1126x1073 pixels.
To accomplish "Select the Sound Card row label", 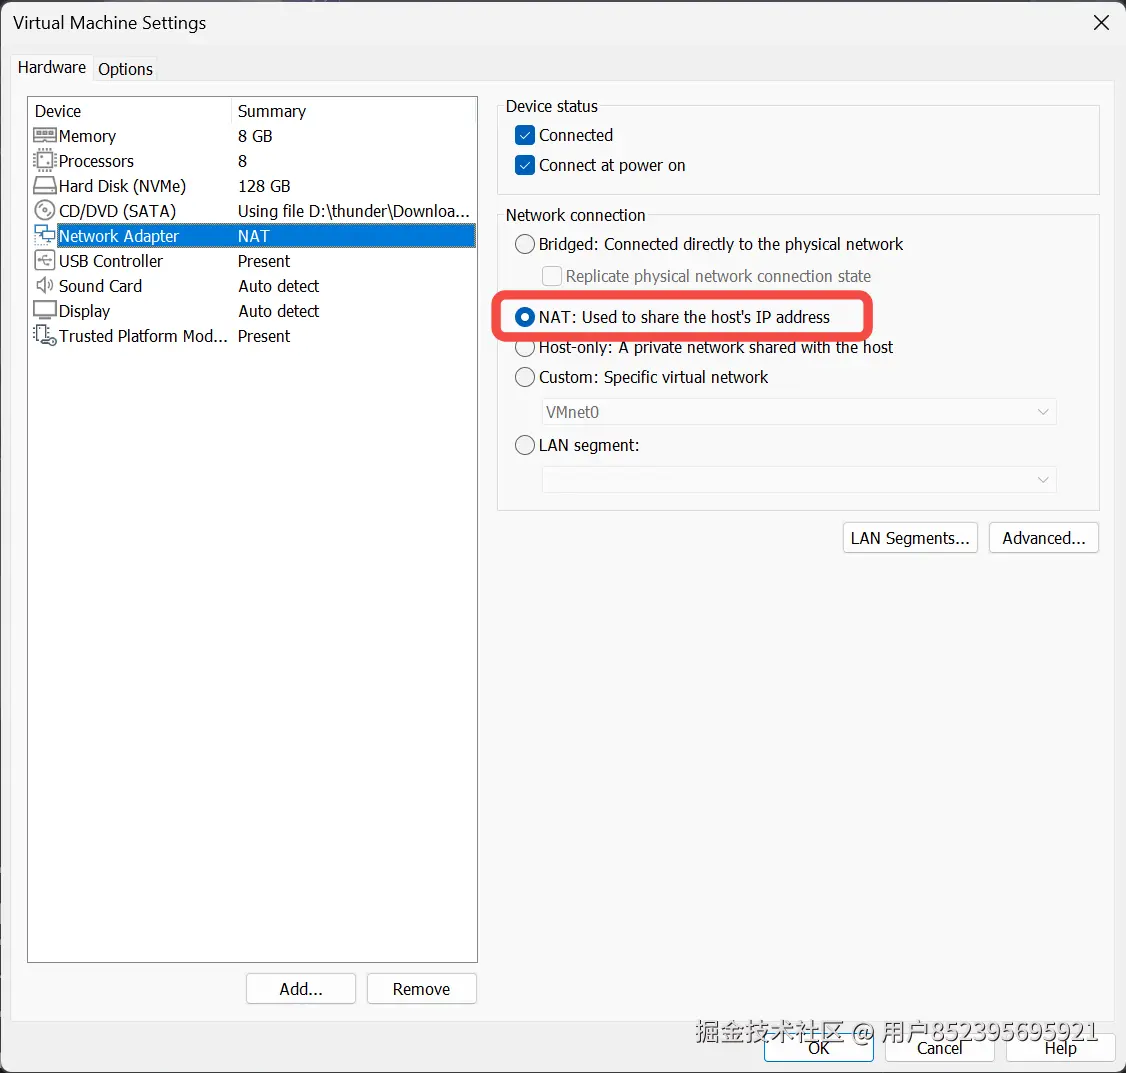I will pyautogui.click(x=101, y=286).
